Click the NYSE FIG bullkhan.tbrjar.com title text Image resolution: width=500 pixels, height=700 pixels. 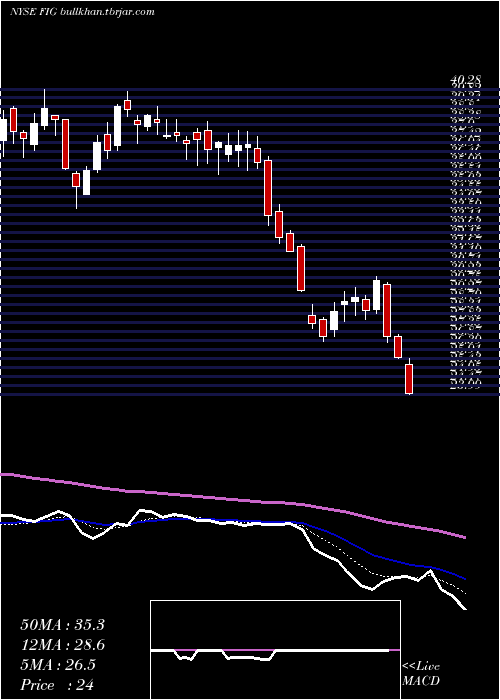tap(82, 12)
